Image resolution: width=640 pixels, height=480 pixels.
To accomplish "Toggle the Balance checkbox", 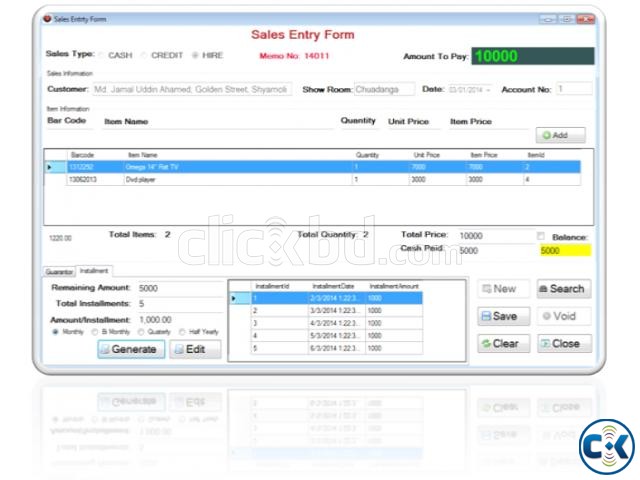I will click(x=541, y=236).
